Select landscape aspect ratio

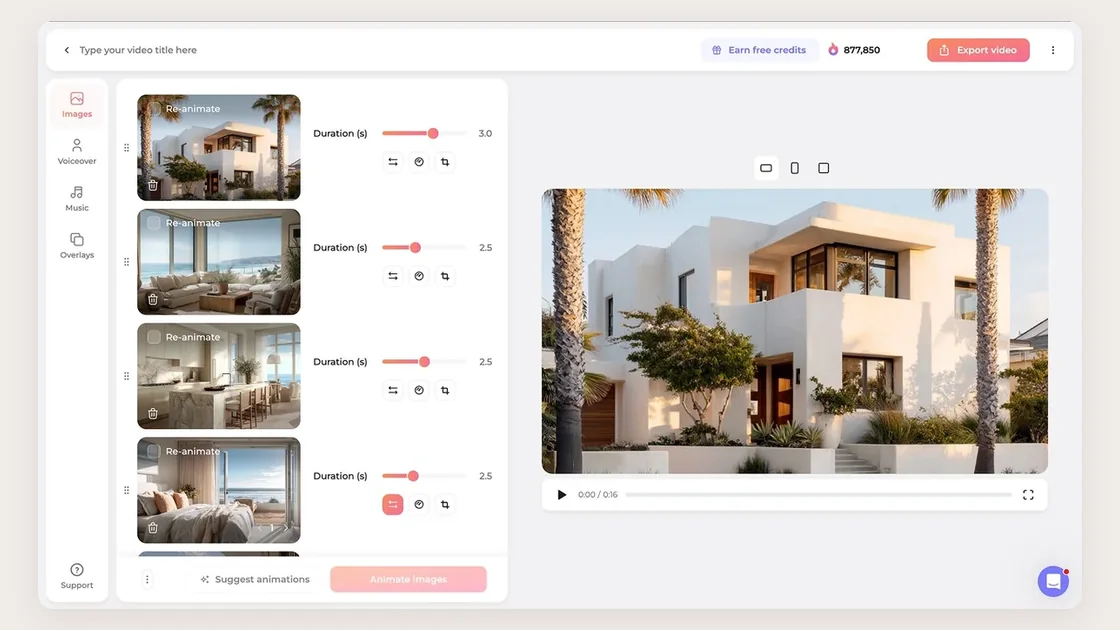pyautogui.click(x=766, y=169)
